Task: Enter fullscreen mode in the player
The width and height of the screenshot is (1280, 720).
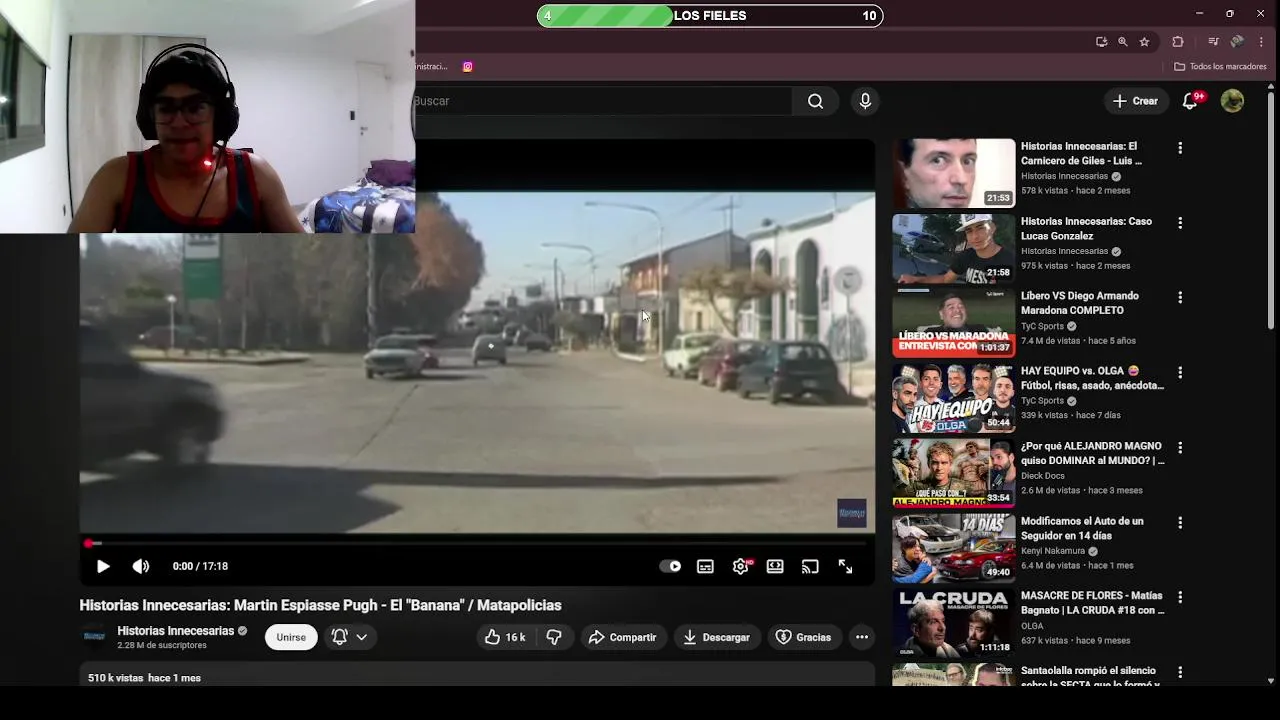Action: point(845,566)
